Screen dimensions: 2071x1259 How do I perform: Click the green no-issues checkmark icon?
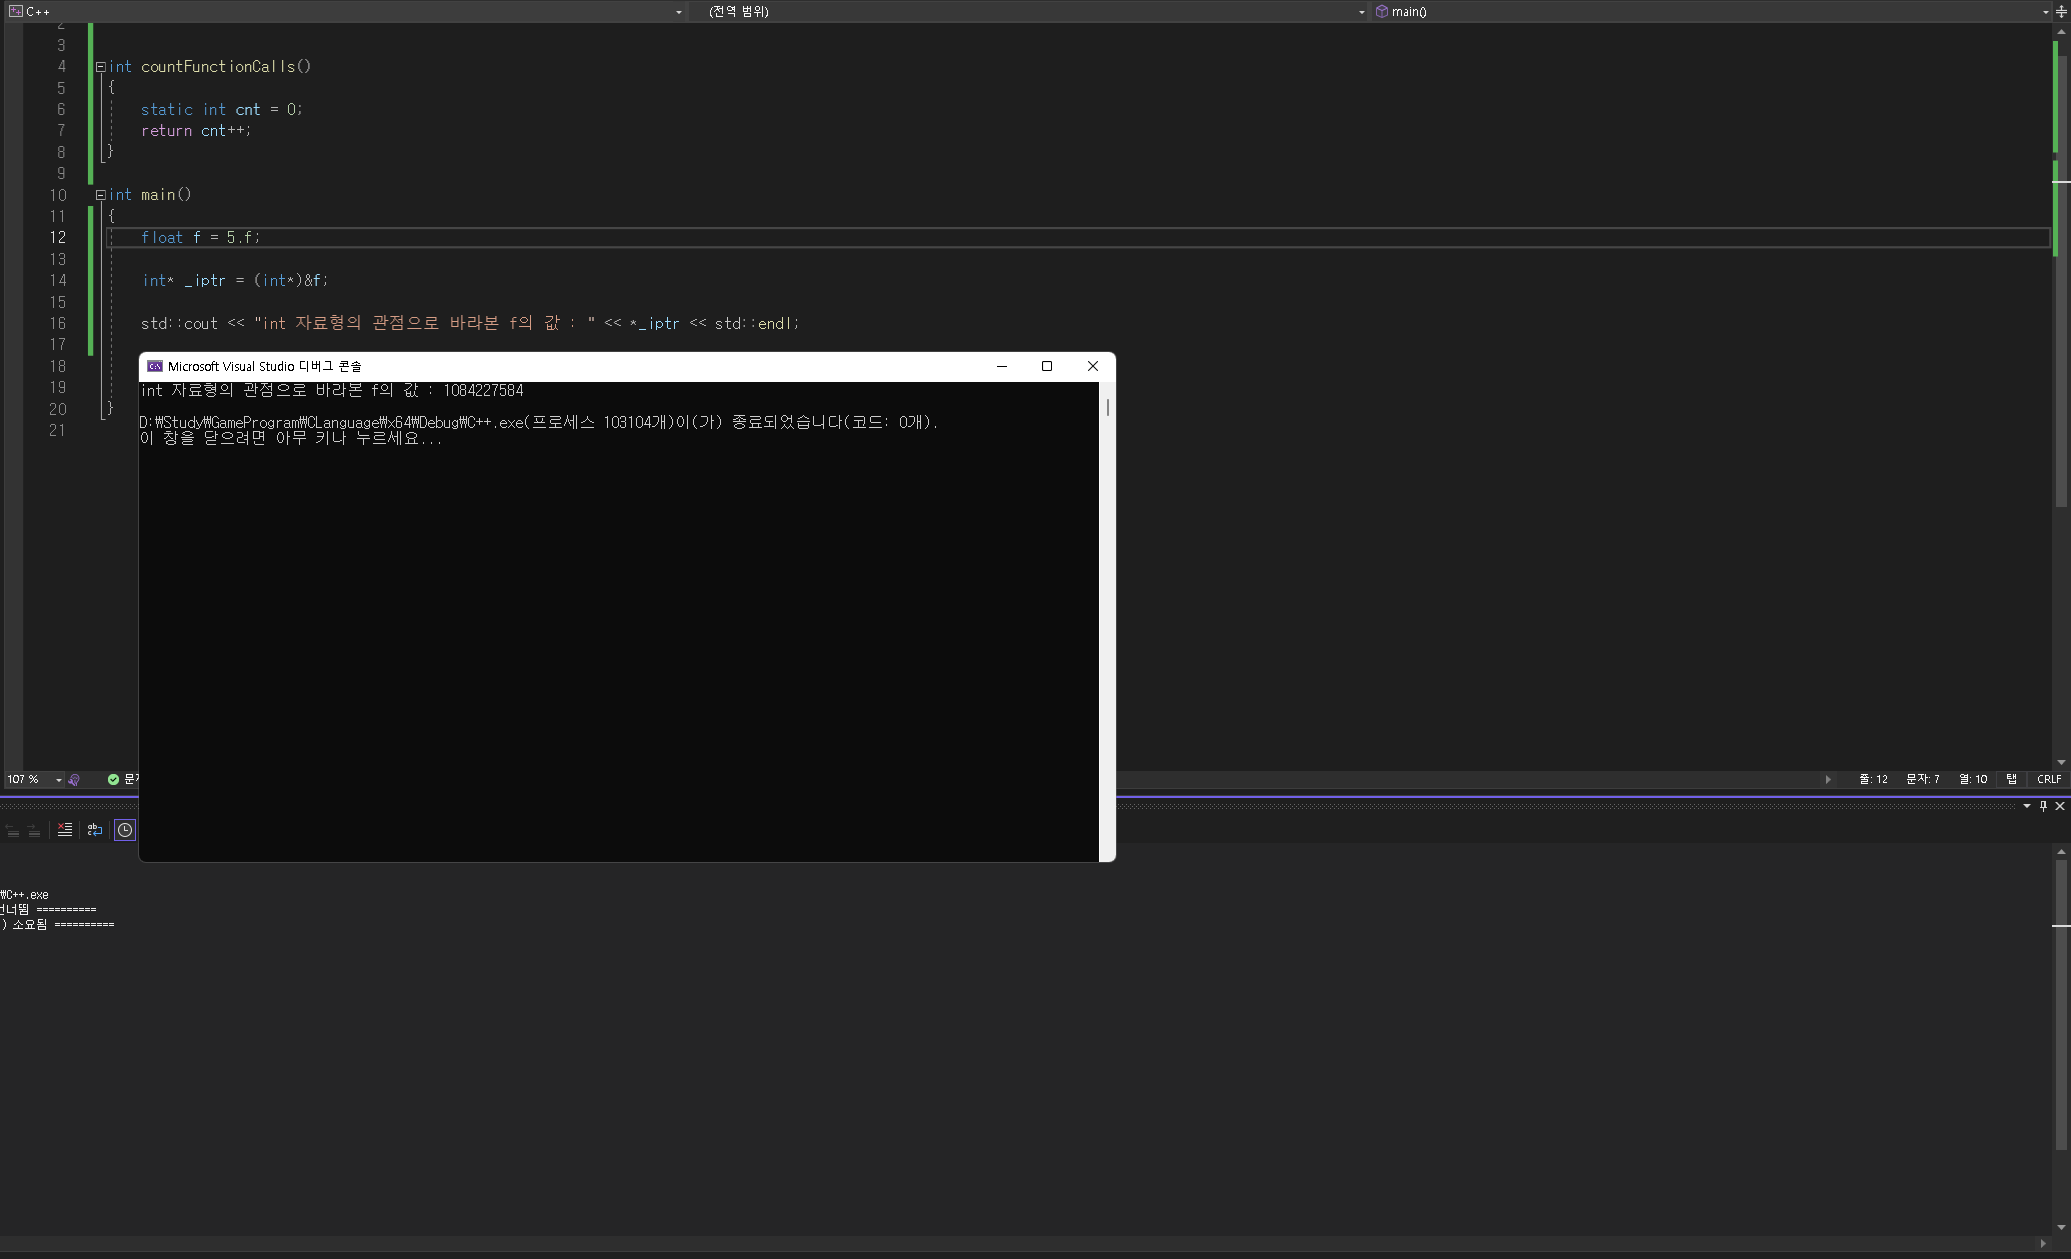tap(113, 780)
